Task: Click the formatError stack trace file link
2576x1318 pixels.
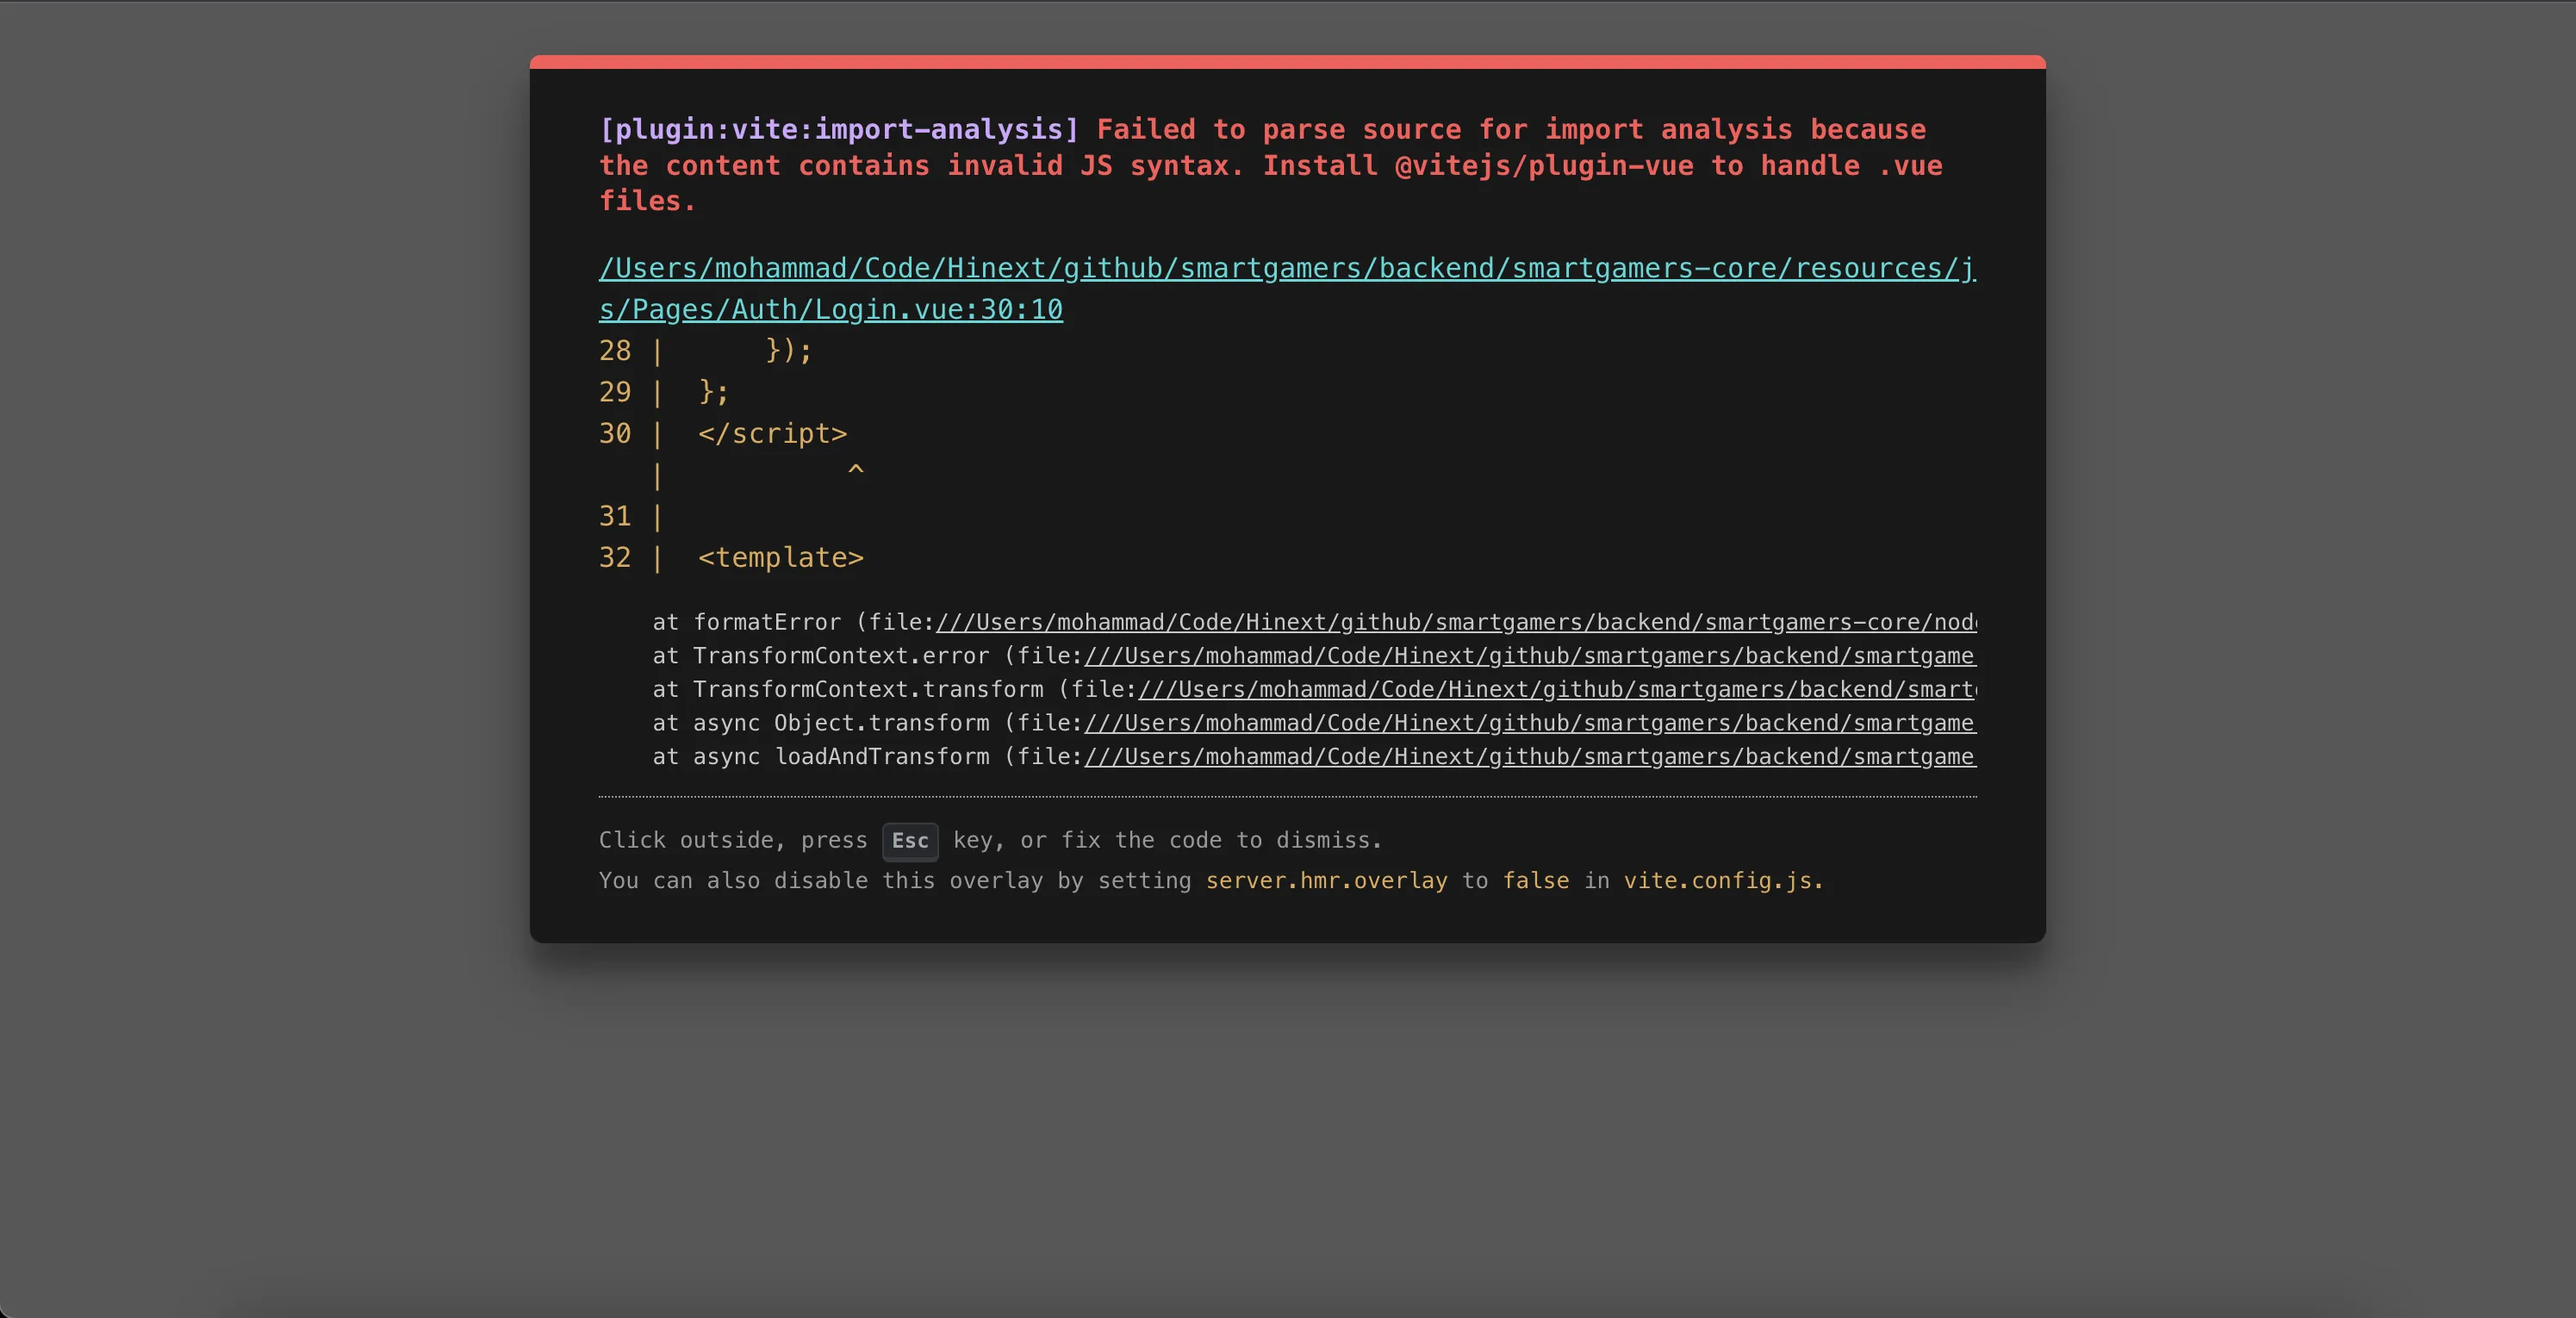Action: pyautogui.click(x=1455, y=623)
